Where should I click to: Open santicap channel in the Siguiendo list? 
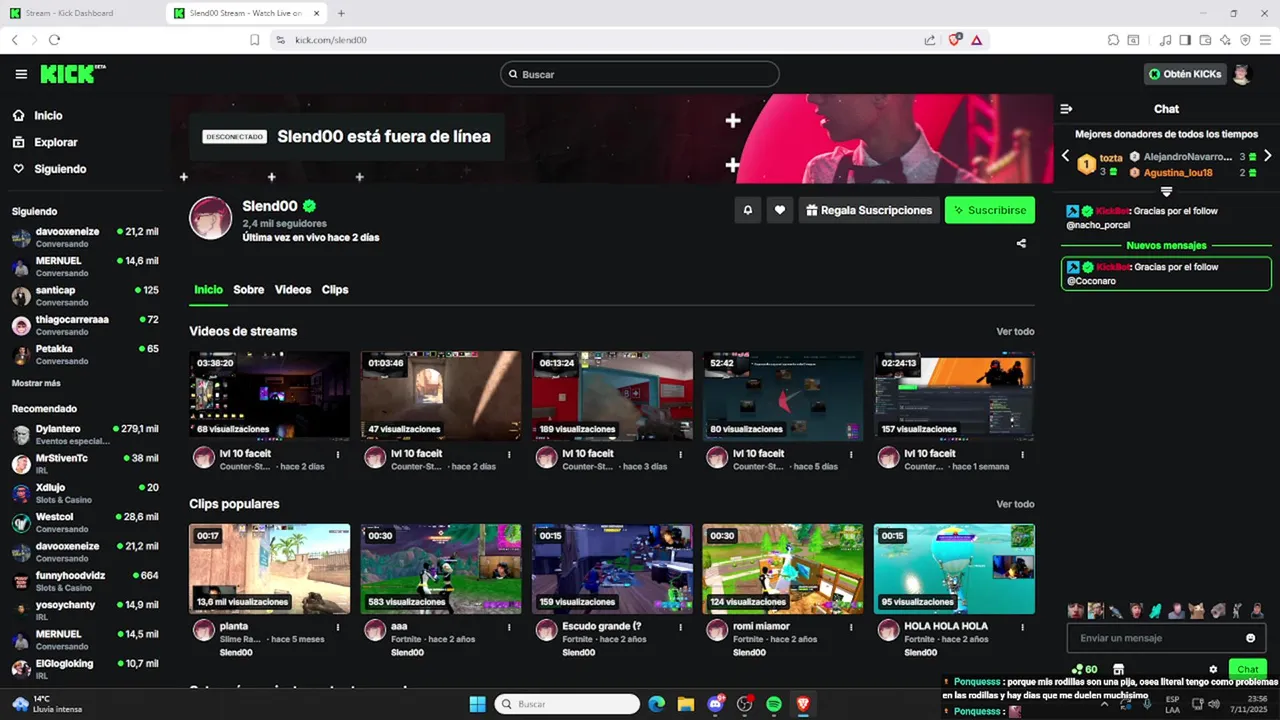pyautogui.click(x=85, y=295)
